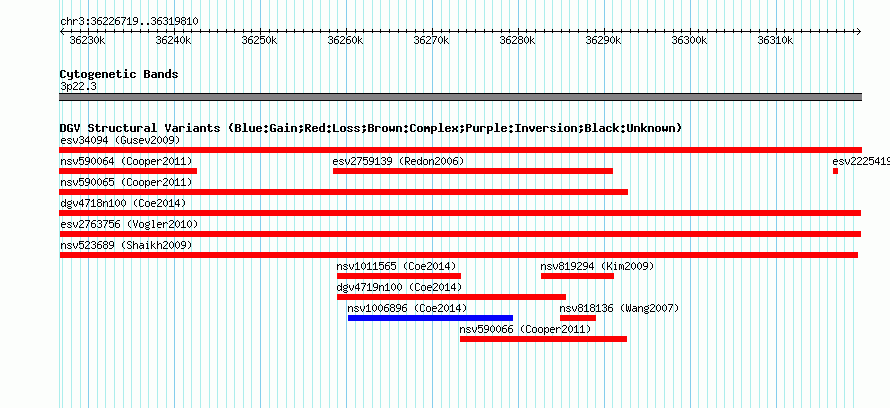890x408 pixels.
Task: Click the small esv2225419 red marker
Action: (x=836, y=171)
